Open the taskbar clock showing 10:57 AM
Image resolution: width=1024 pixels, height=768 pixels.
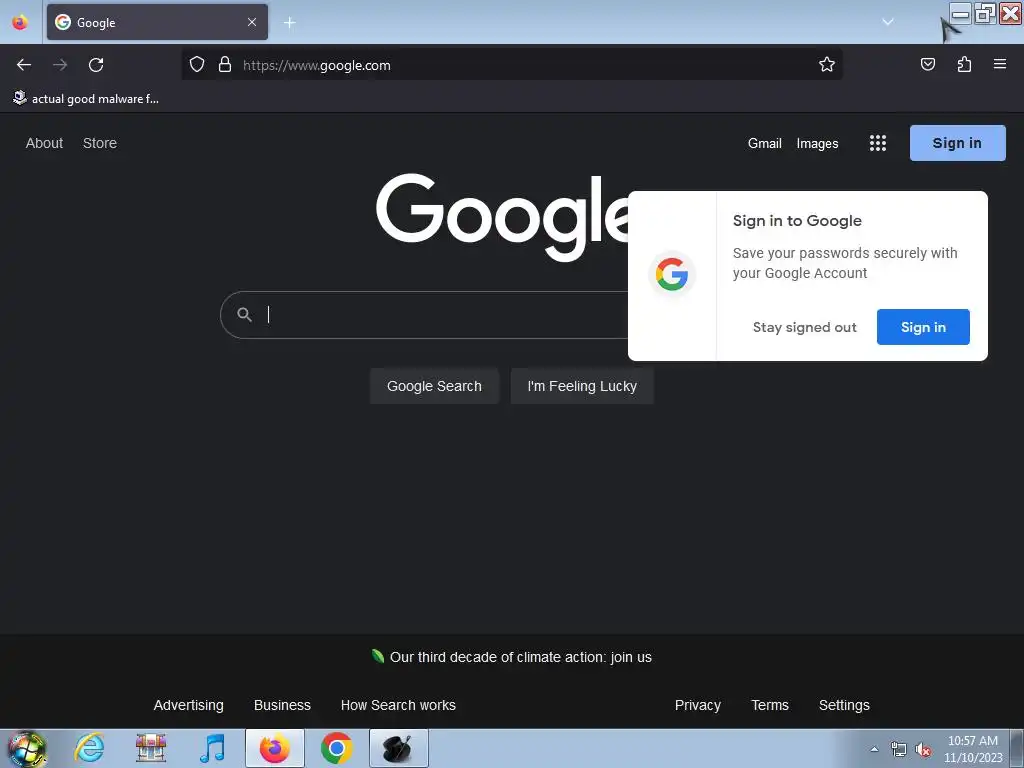click(972, 749)
